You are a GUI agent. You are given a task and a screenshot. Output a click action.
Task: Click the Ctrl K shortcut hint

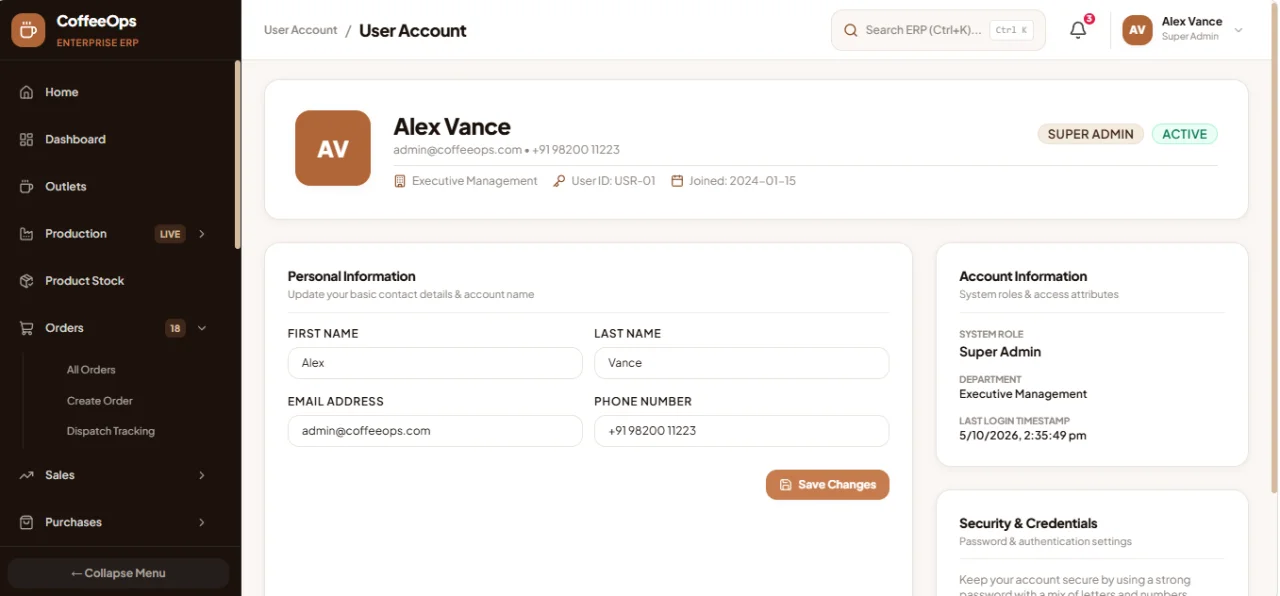coord(1012,30)
